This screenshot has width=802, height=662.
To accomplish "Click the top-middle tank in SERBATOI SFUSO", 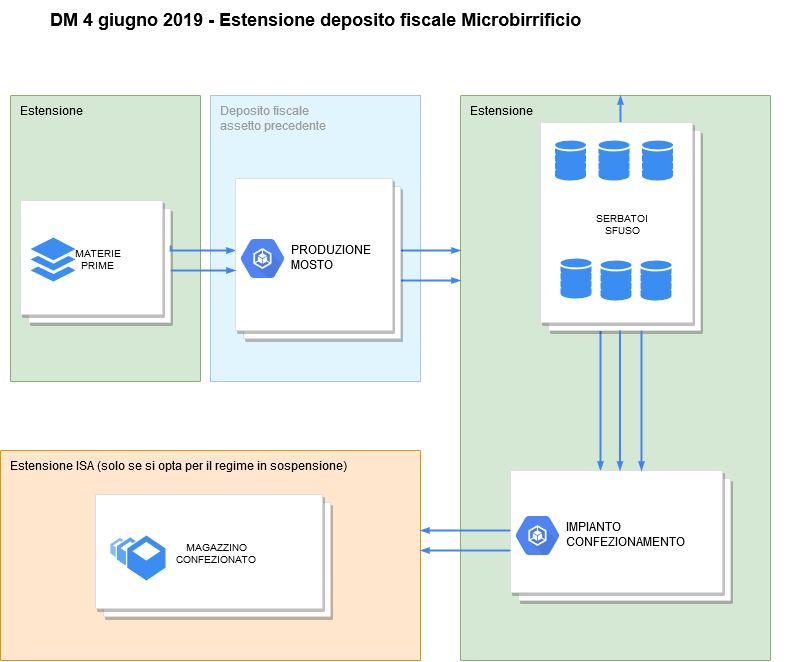I will point(614,161).
